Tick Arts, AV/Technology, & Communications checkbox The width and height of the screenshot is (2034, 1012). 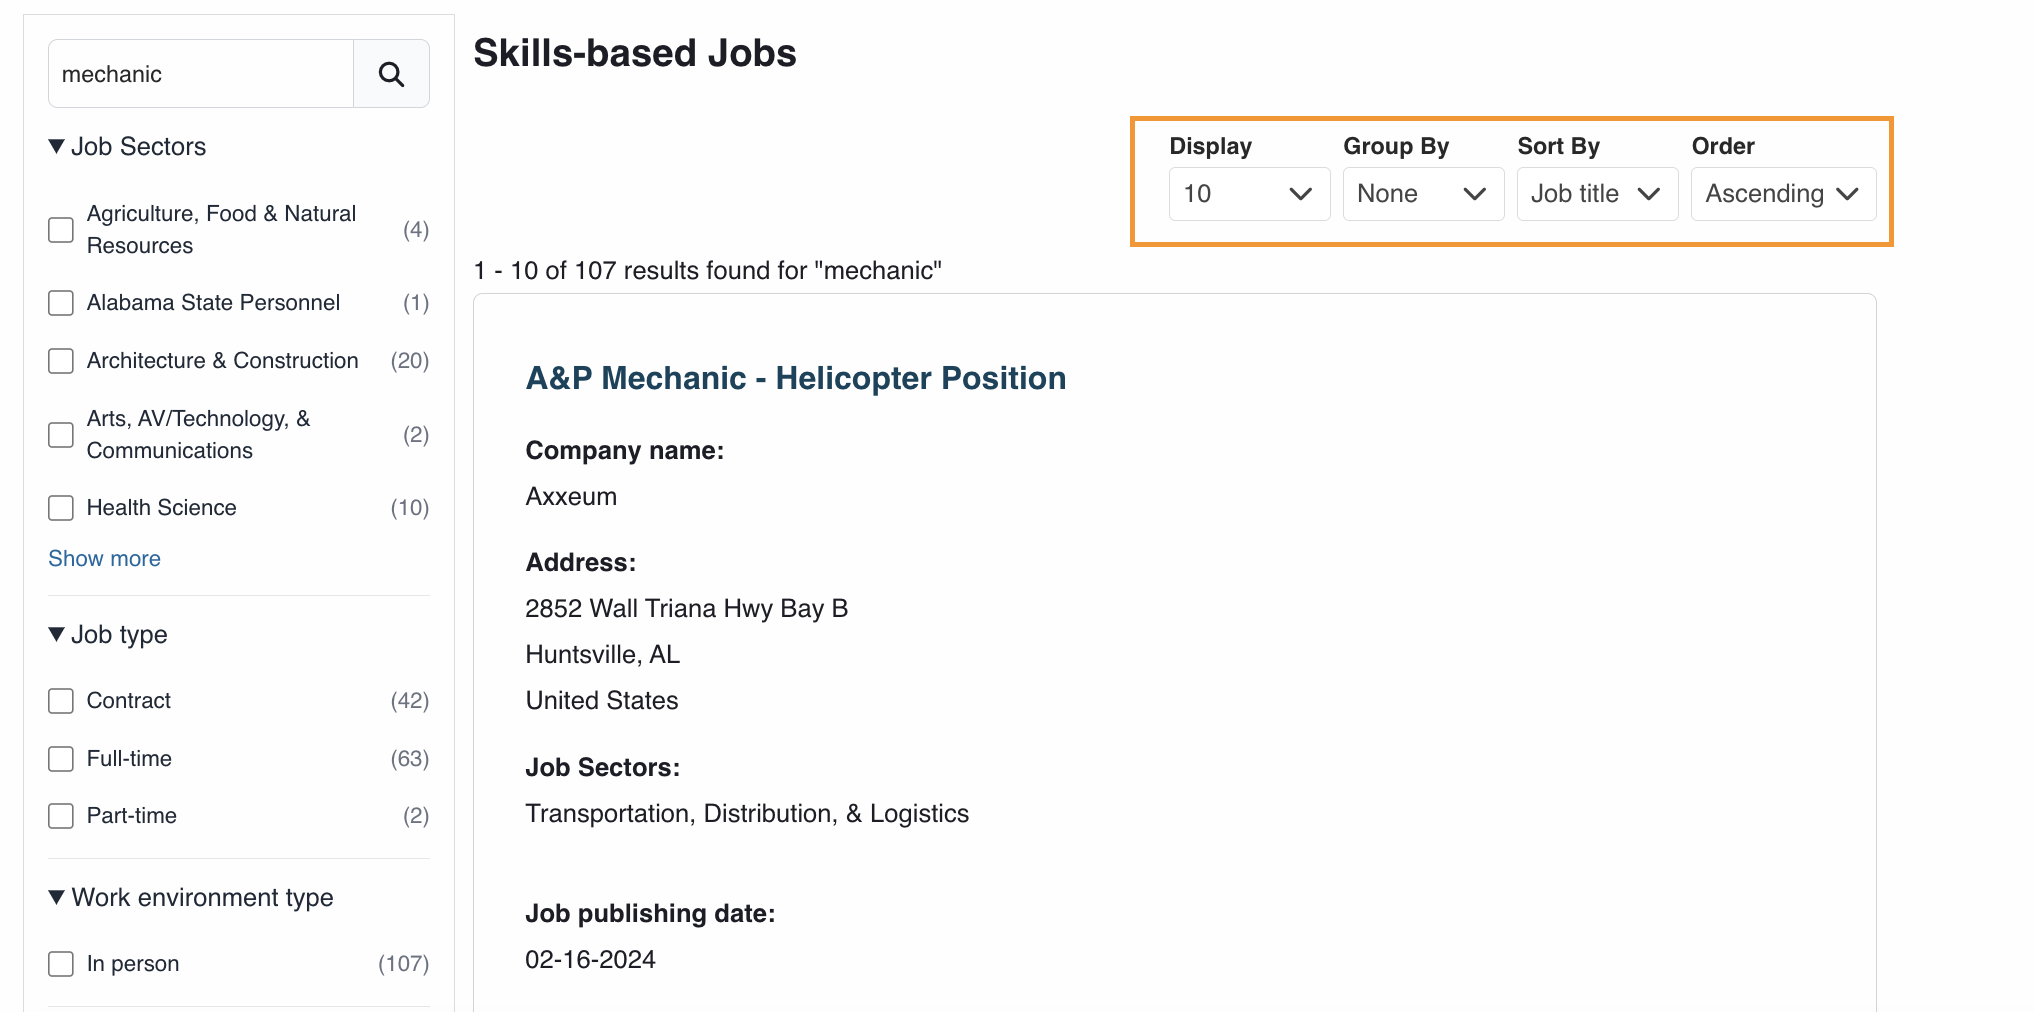(x=61, y=435)
